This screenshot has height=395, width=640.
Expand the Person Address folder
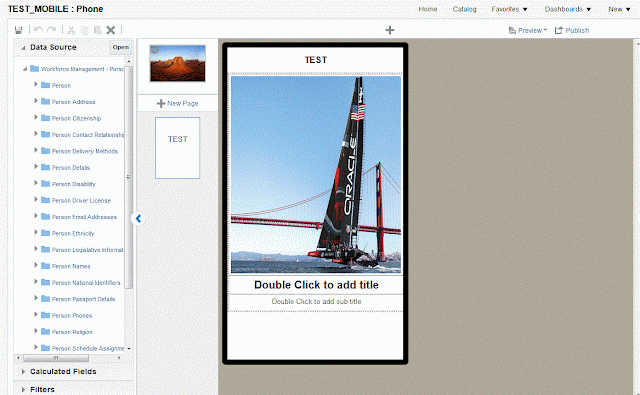coord(36,101)
